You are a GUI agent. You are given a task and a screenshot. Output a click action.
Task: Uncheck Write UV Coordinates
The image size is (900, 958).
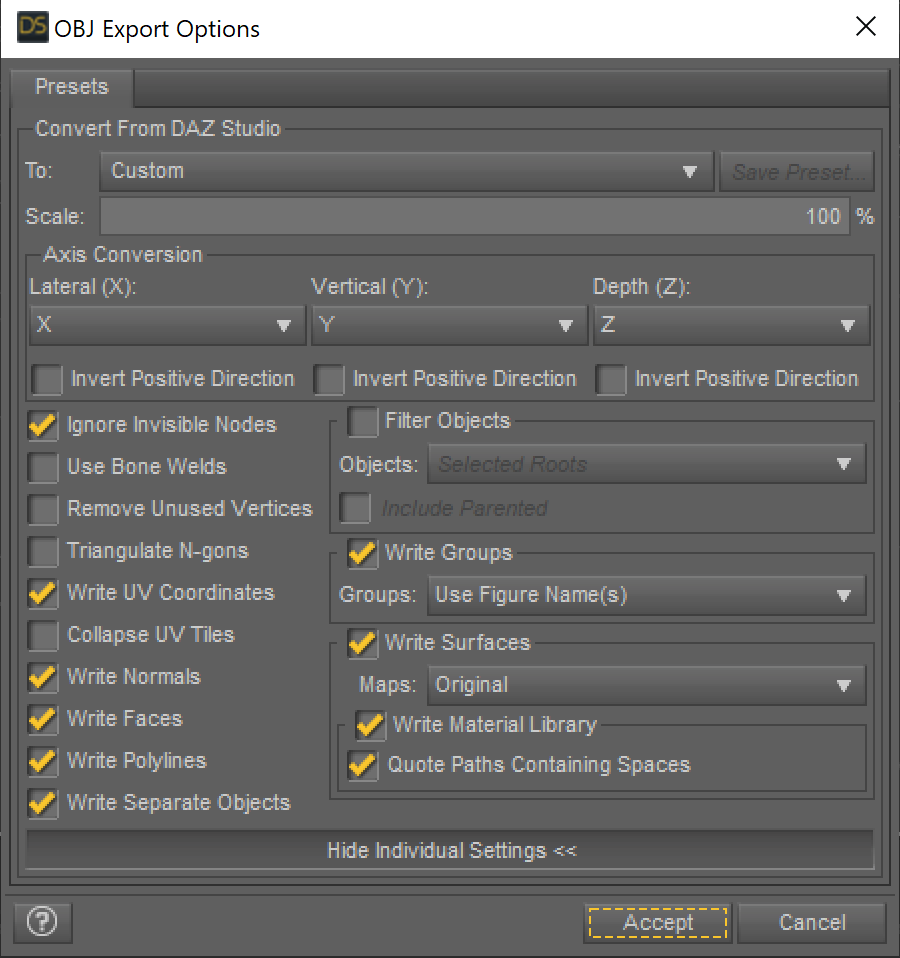point(43,593)
